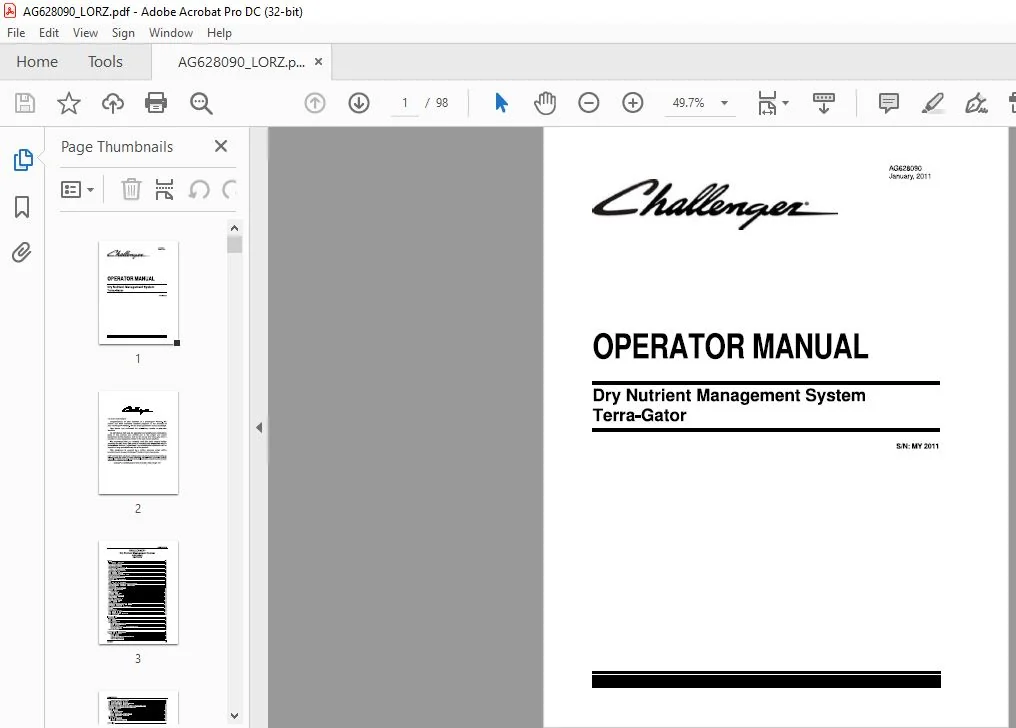Click the page number input field
Image resolution: width=1016 pixels, height=728 pixels.
tap(405, 103)
